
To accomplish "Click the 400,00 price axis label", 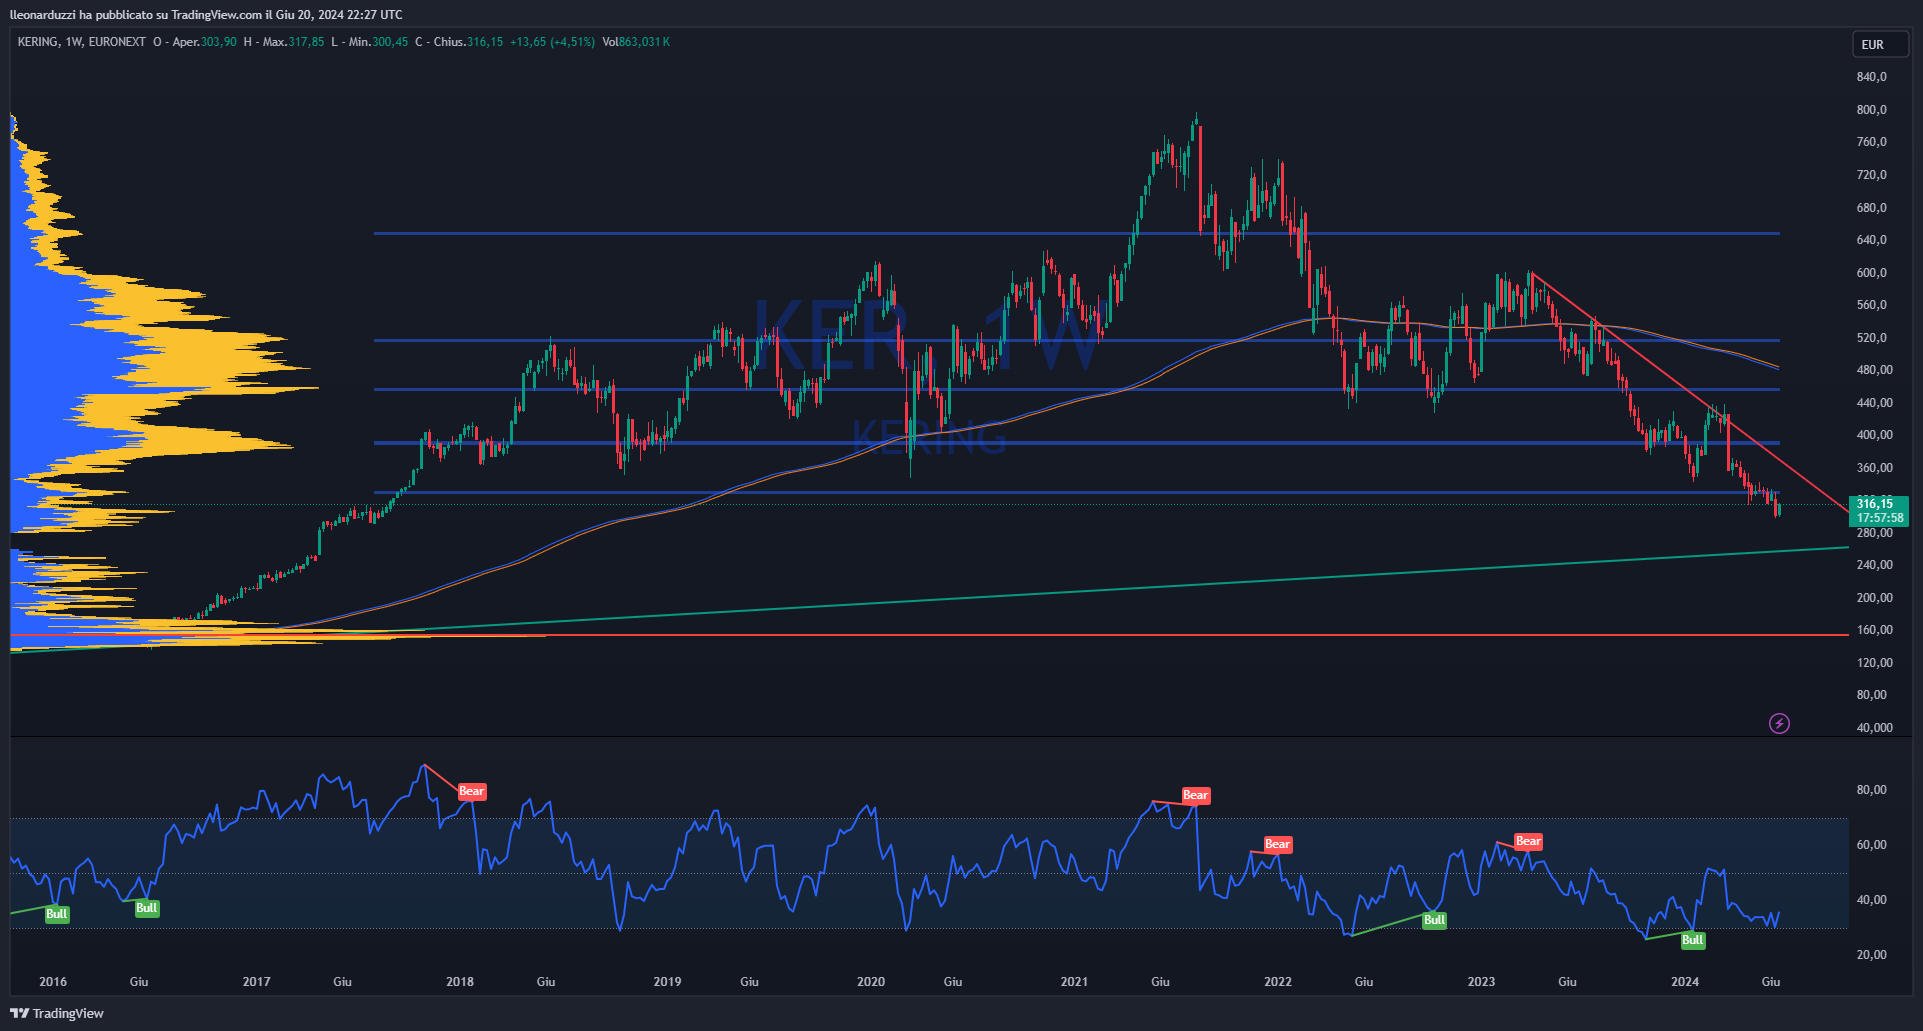I will (x=1875, y=435).
